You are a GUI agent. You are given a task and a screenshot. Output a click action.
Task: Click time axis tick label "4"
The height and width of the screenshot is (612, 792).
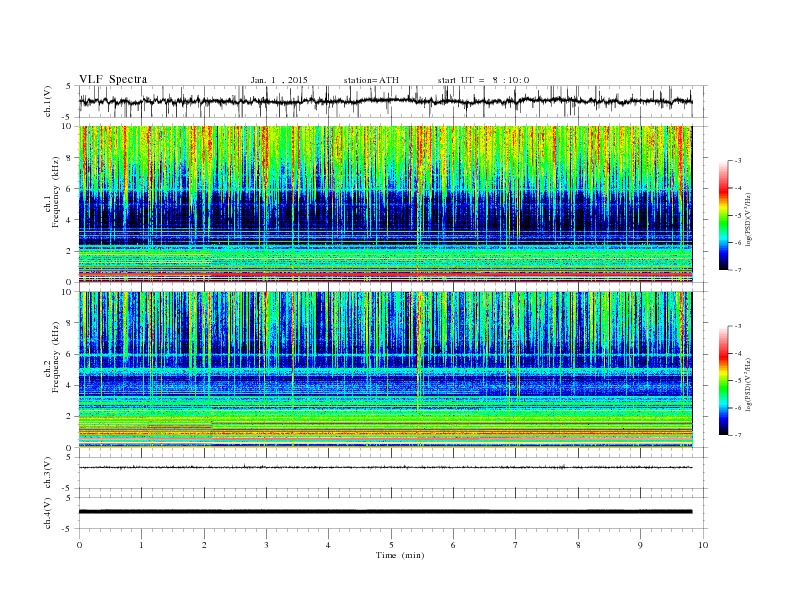(329, 545)
